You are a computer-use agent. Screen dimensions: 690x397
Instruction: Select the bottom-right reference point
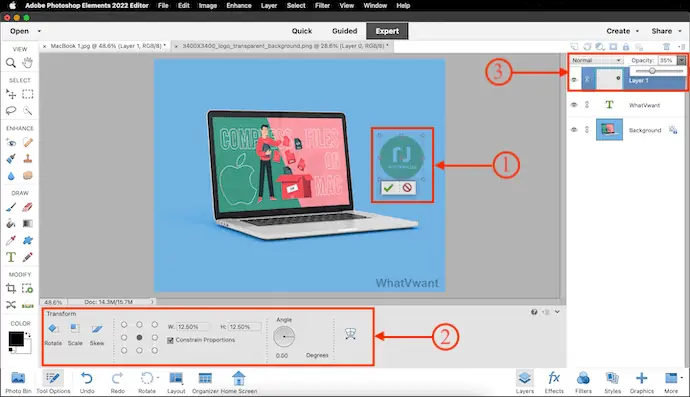[154, 351]
